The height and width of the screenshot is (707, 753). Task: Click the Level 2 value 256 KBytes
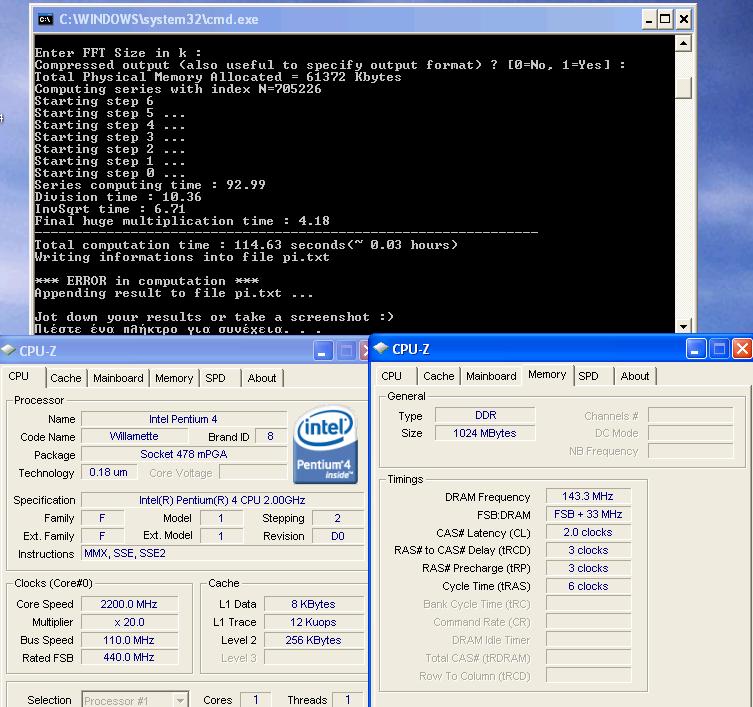(314, 640)
